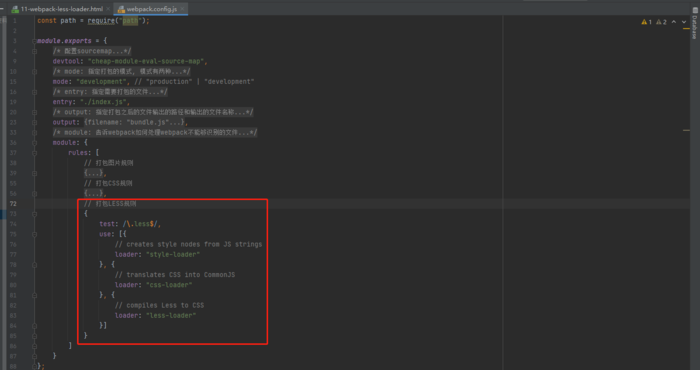Click the "production" word in mode comment
This screenshot has width=700, height=370.
(169, 82)
